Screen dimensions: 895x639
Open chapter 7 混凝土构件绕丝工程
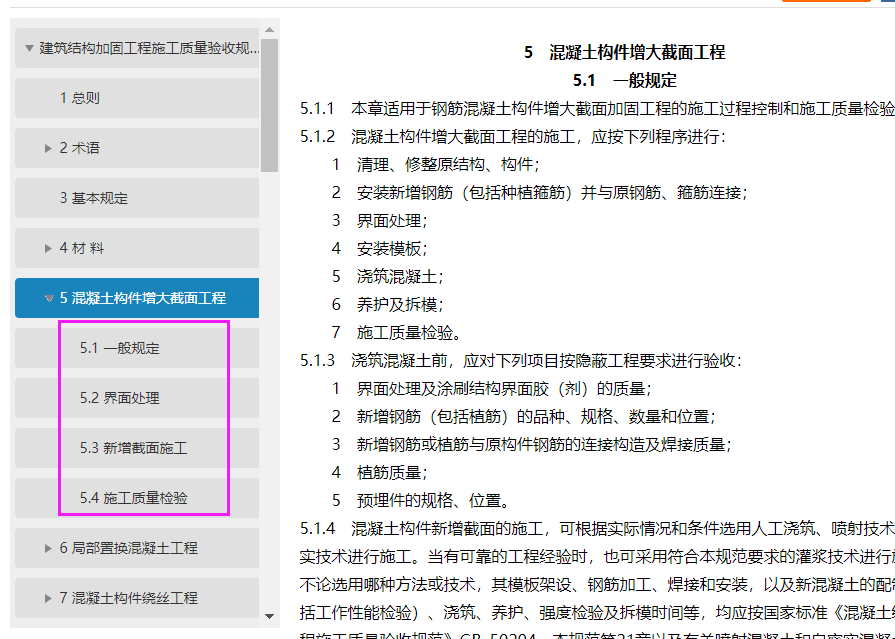[129, 598]
